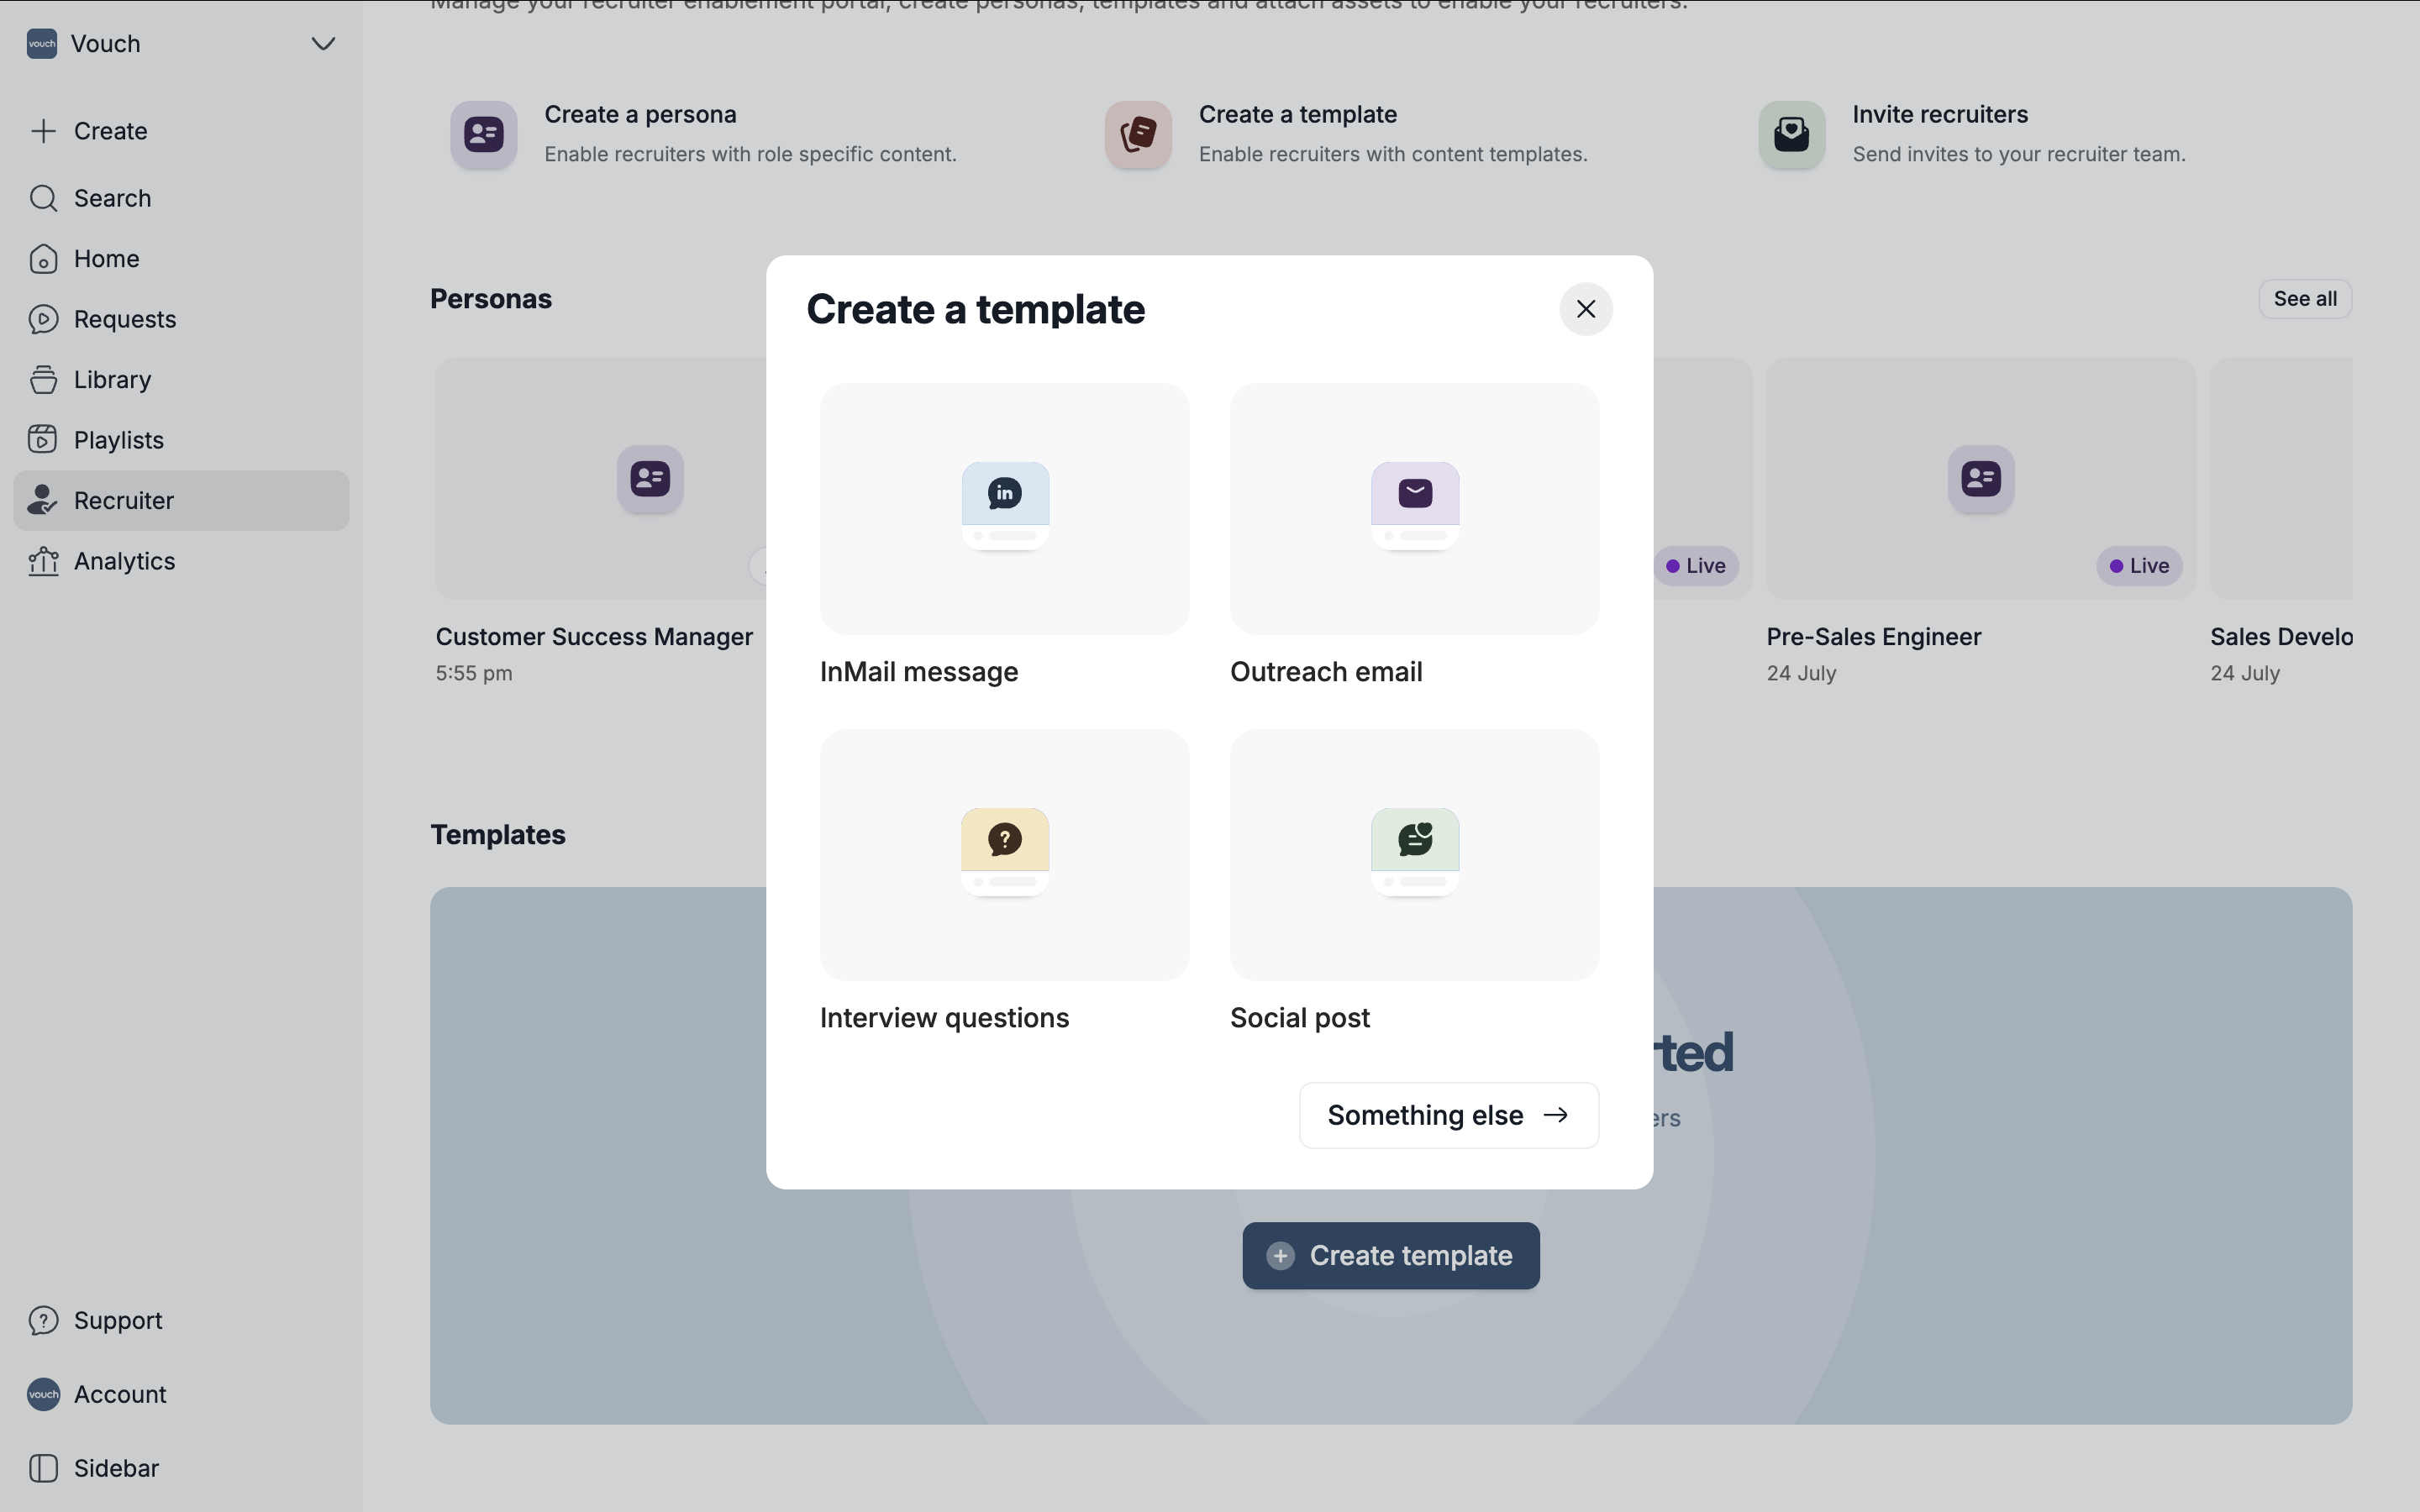Close the Create a template dialog

tap(1586, 309)
